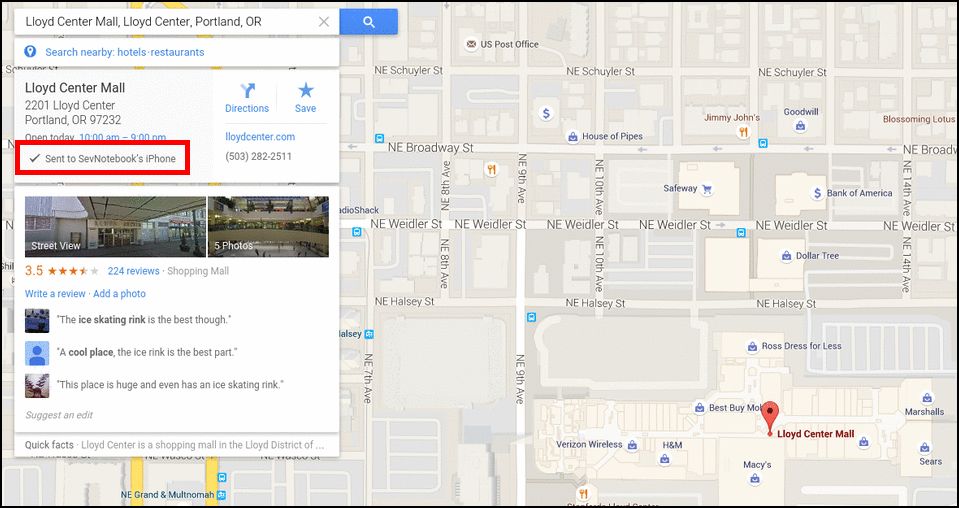Click the Jimmy John's restaurant icon

pyautogui.click(x=743, y=132)
